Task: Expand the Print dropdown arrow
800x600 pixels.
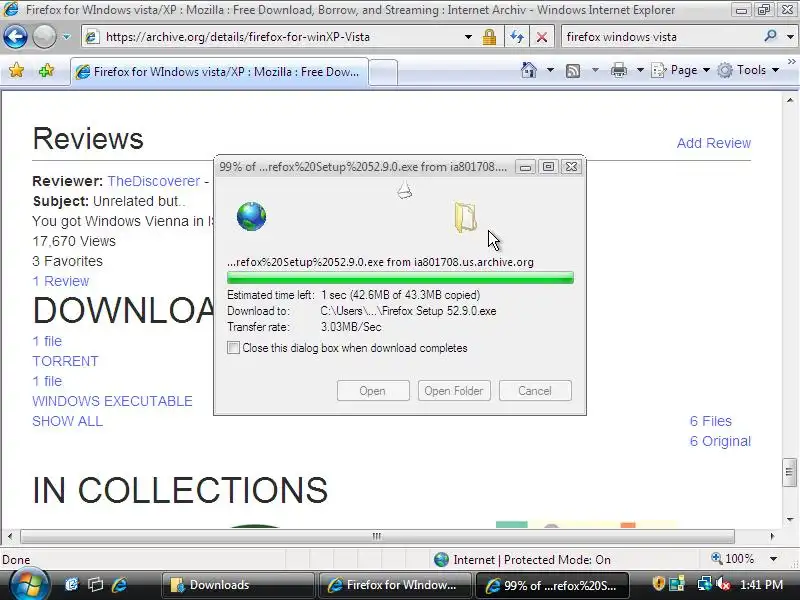Action: tap(640, 70)
